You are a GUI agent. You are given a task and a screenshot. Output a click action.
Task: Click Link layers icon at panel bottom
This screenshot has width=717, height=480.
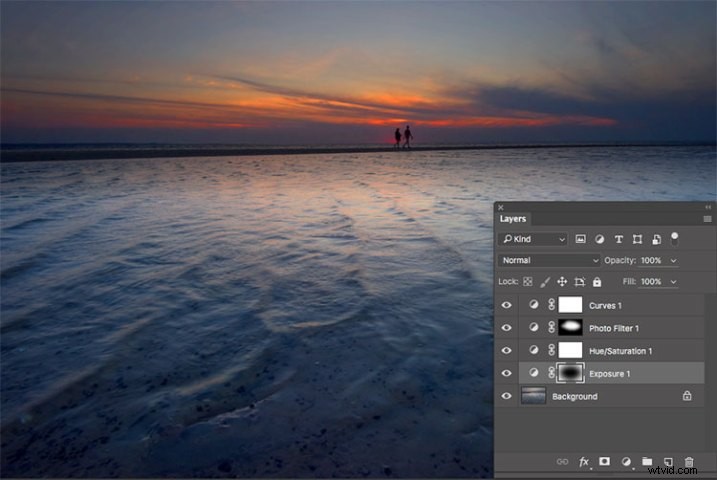coord(562,462)
